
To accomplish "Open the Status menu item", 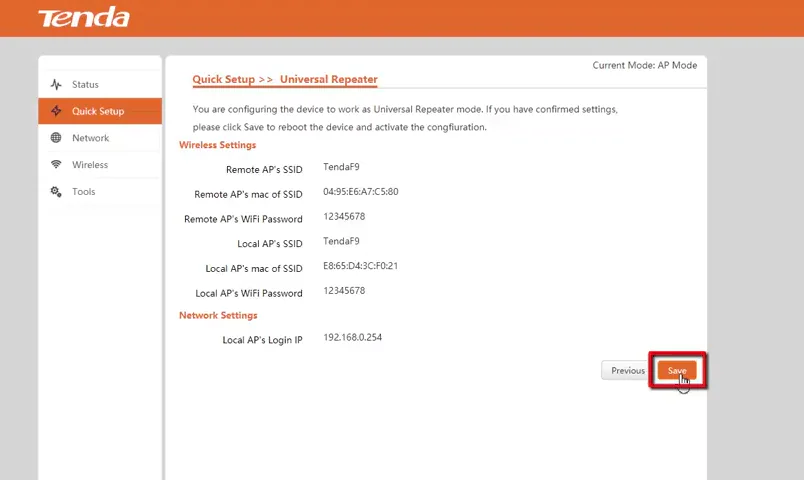I will coord(100,84).
